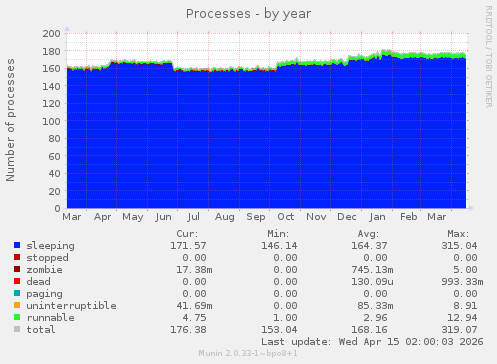Screen dimensions: 497x364
Task: Click total average value 168.16
Action: pos(369,330)
